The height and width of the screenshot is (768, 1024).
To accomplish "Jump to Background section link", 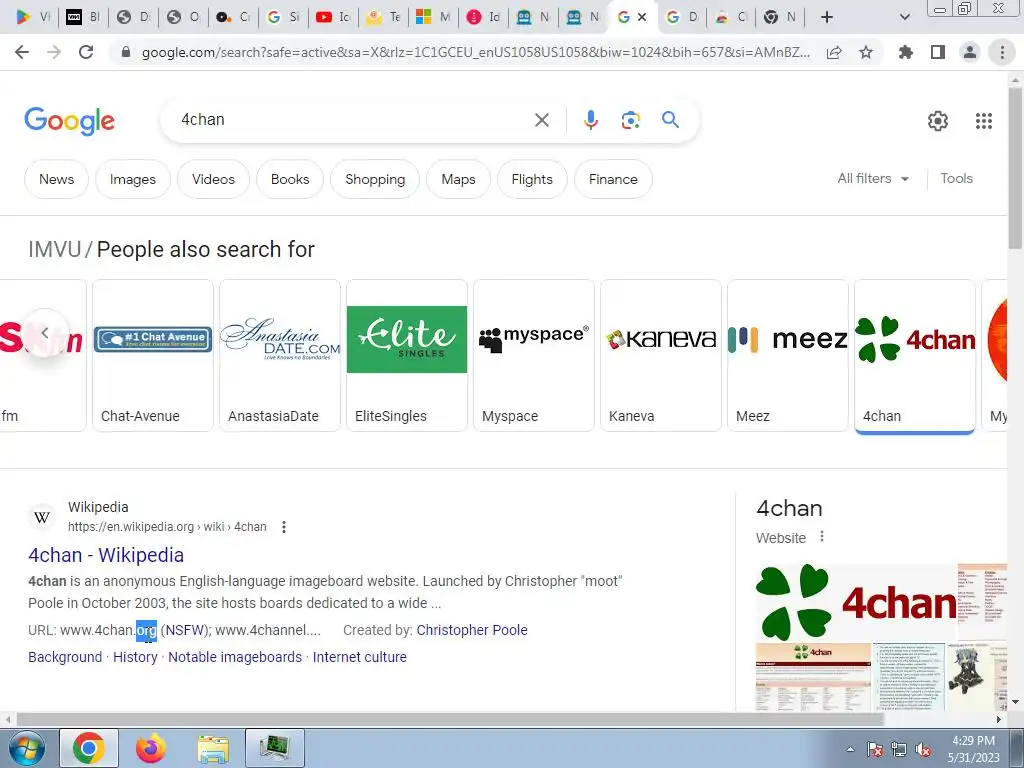I will tap(65, 657).
